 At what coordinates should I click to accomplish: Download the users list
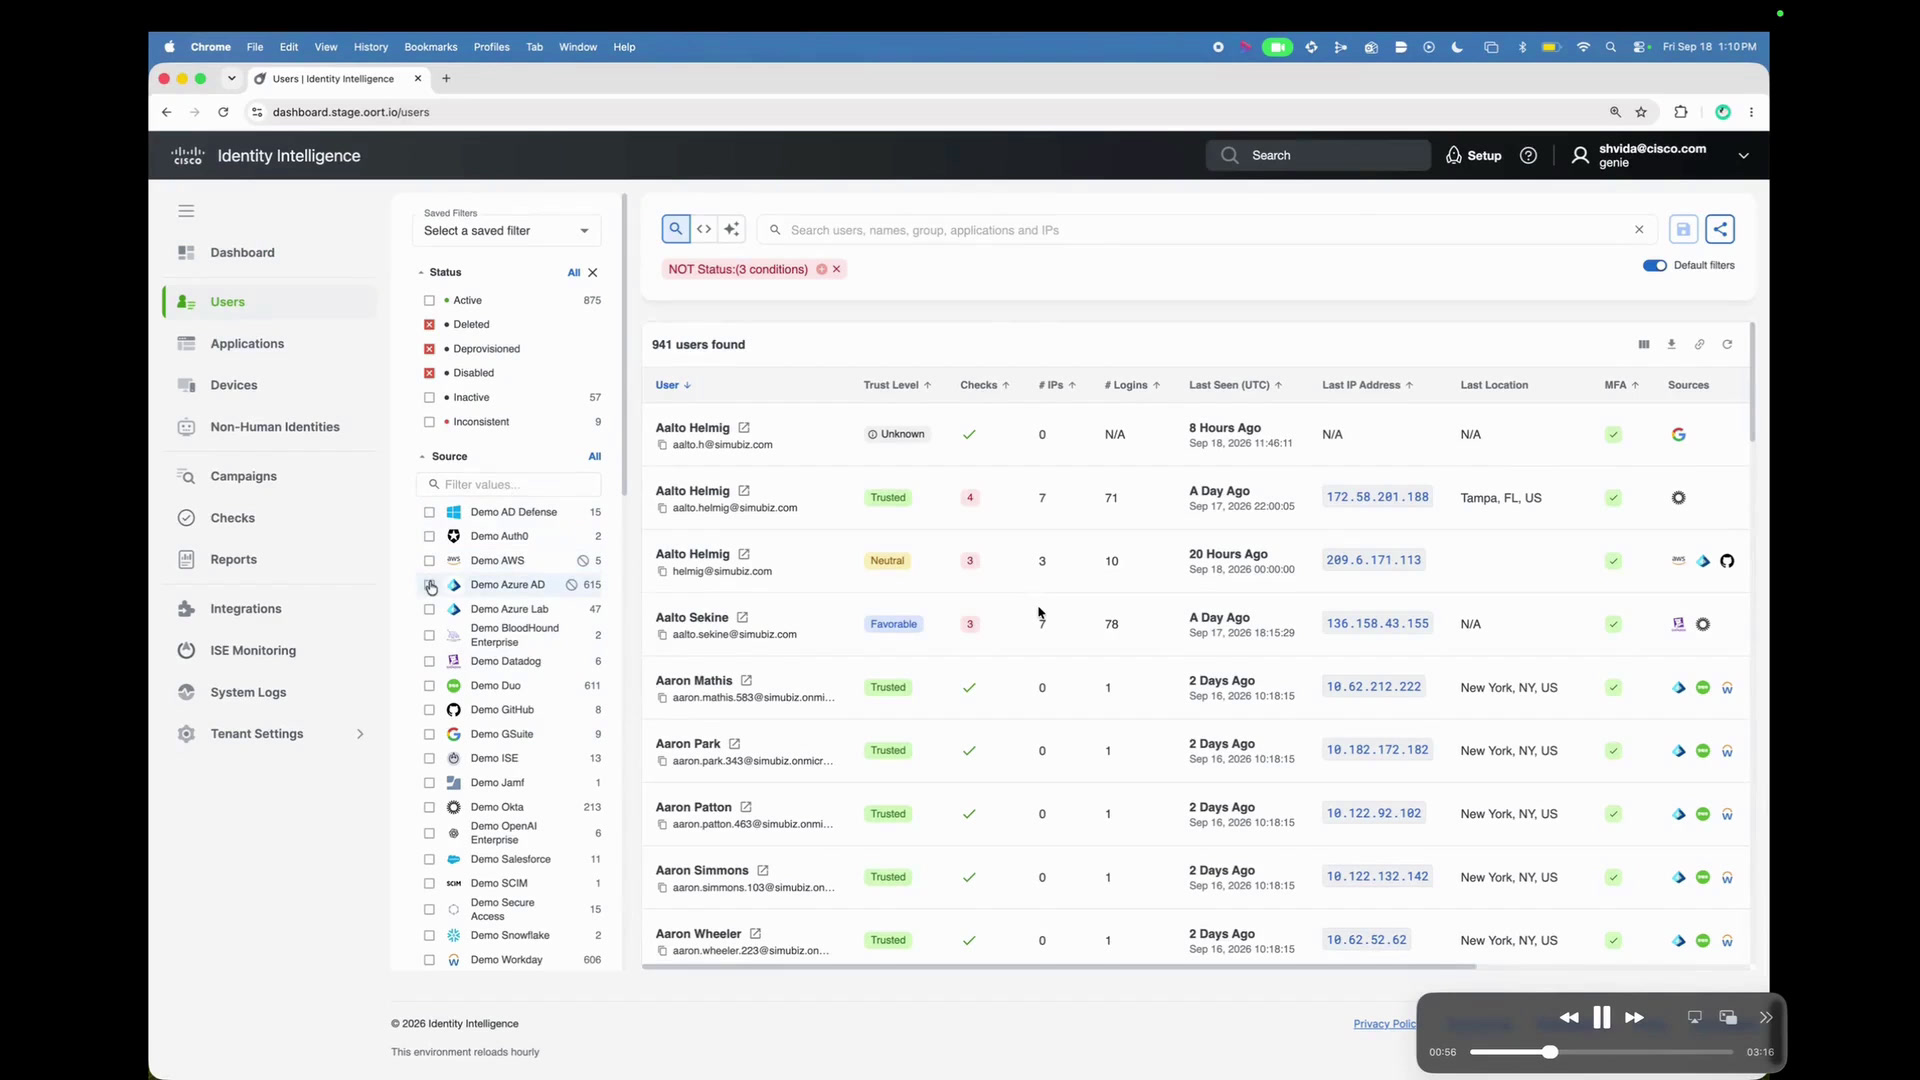coord(1671,344)
